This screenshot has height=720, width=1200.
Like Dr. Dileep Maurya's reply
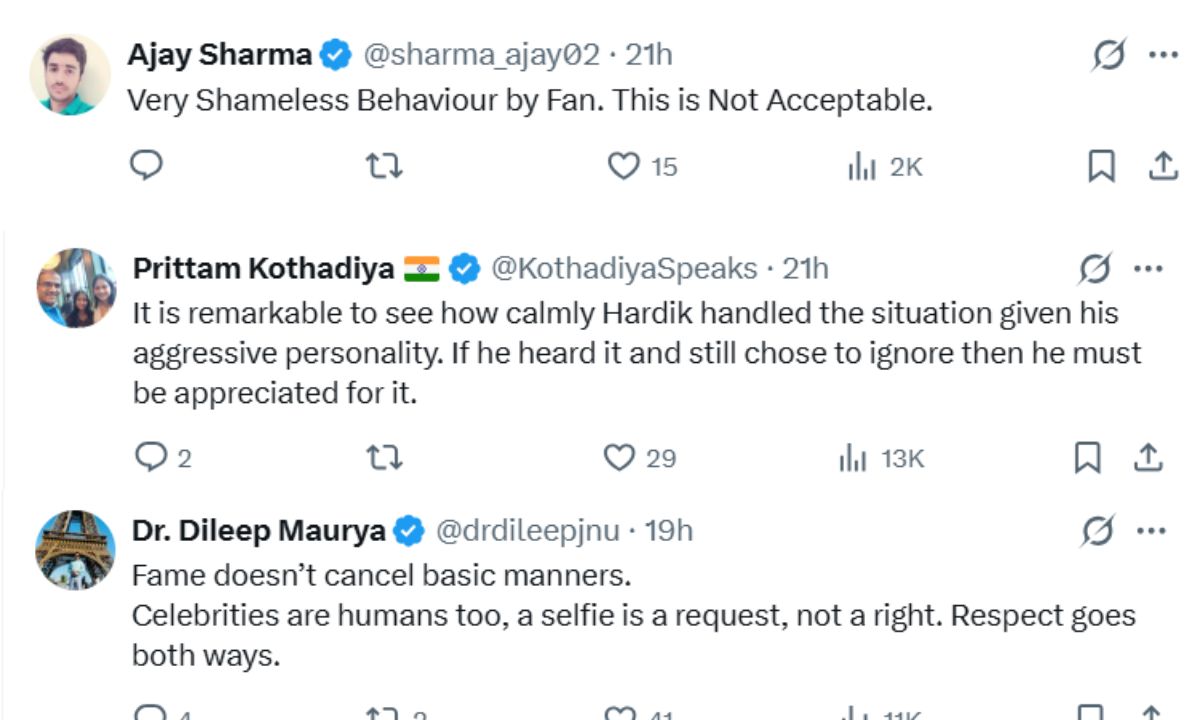[x=619, y=713]
